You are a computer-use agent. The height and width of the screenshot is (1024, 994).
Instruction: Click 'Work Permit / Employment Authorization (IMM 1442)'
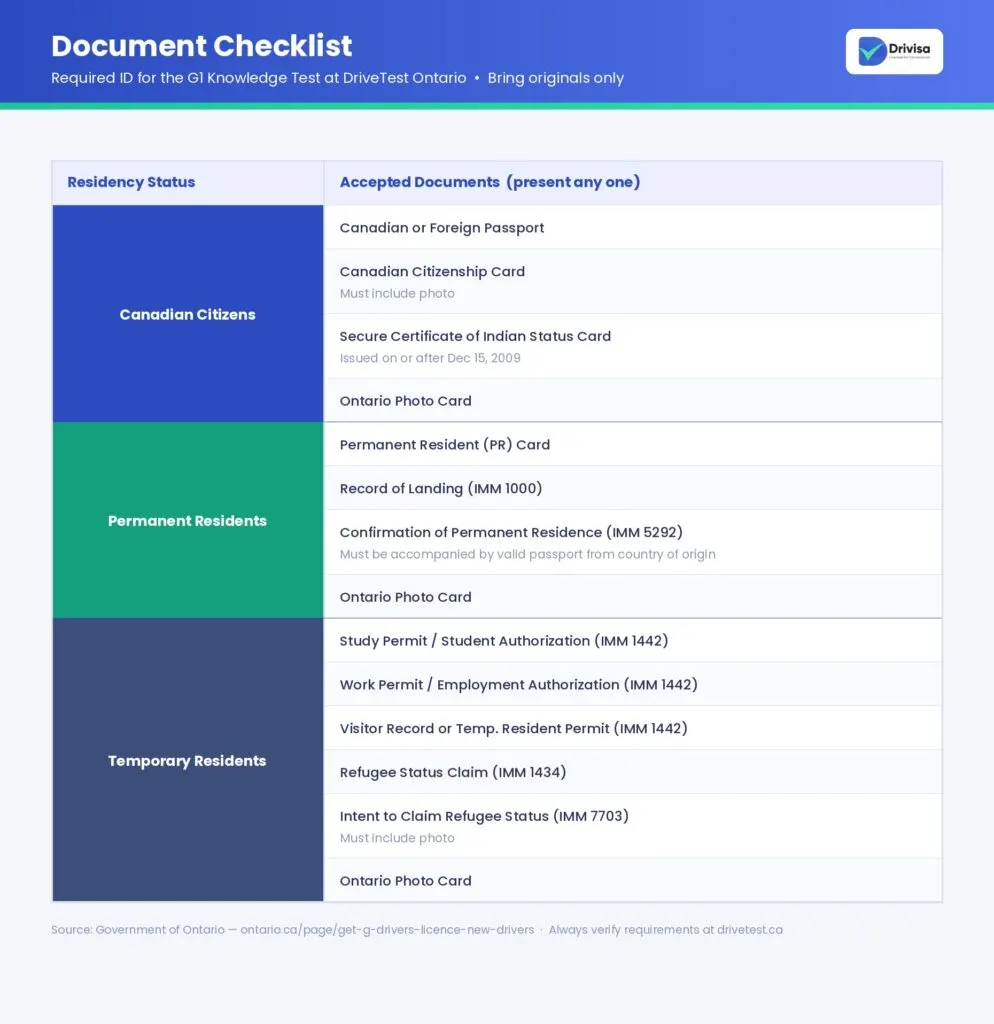pyautogui.click(x=519, y=684)
